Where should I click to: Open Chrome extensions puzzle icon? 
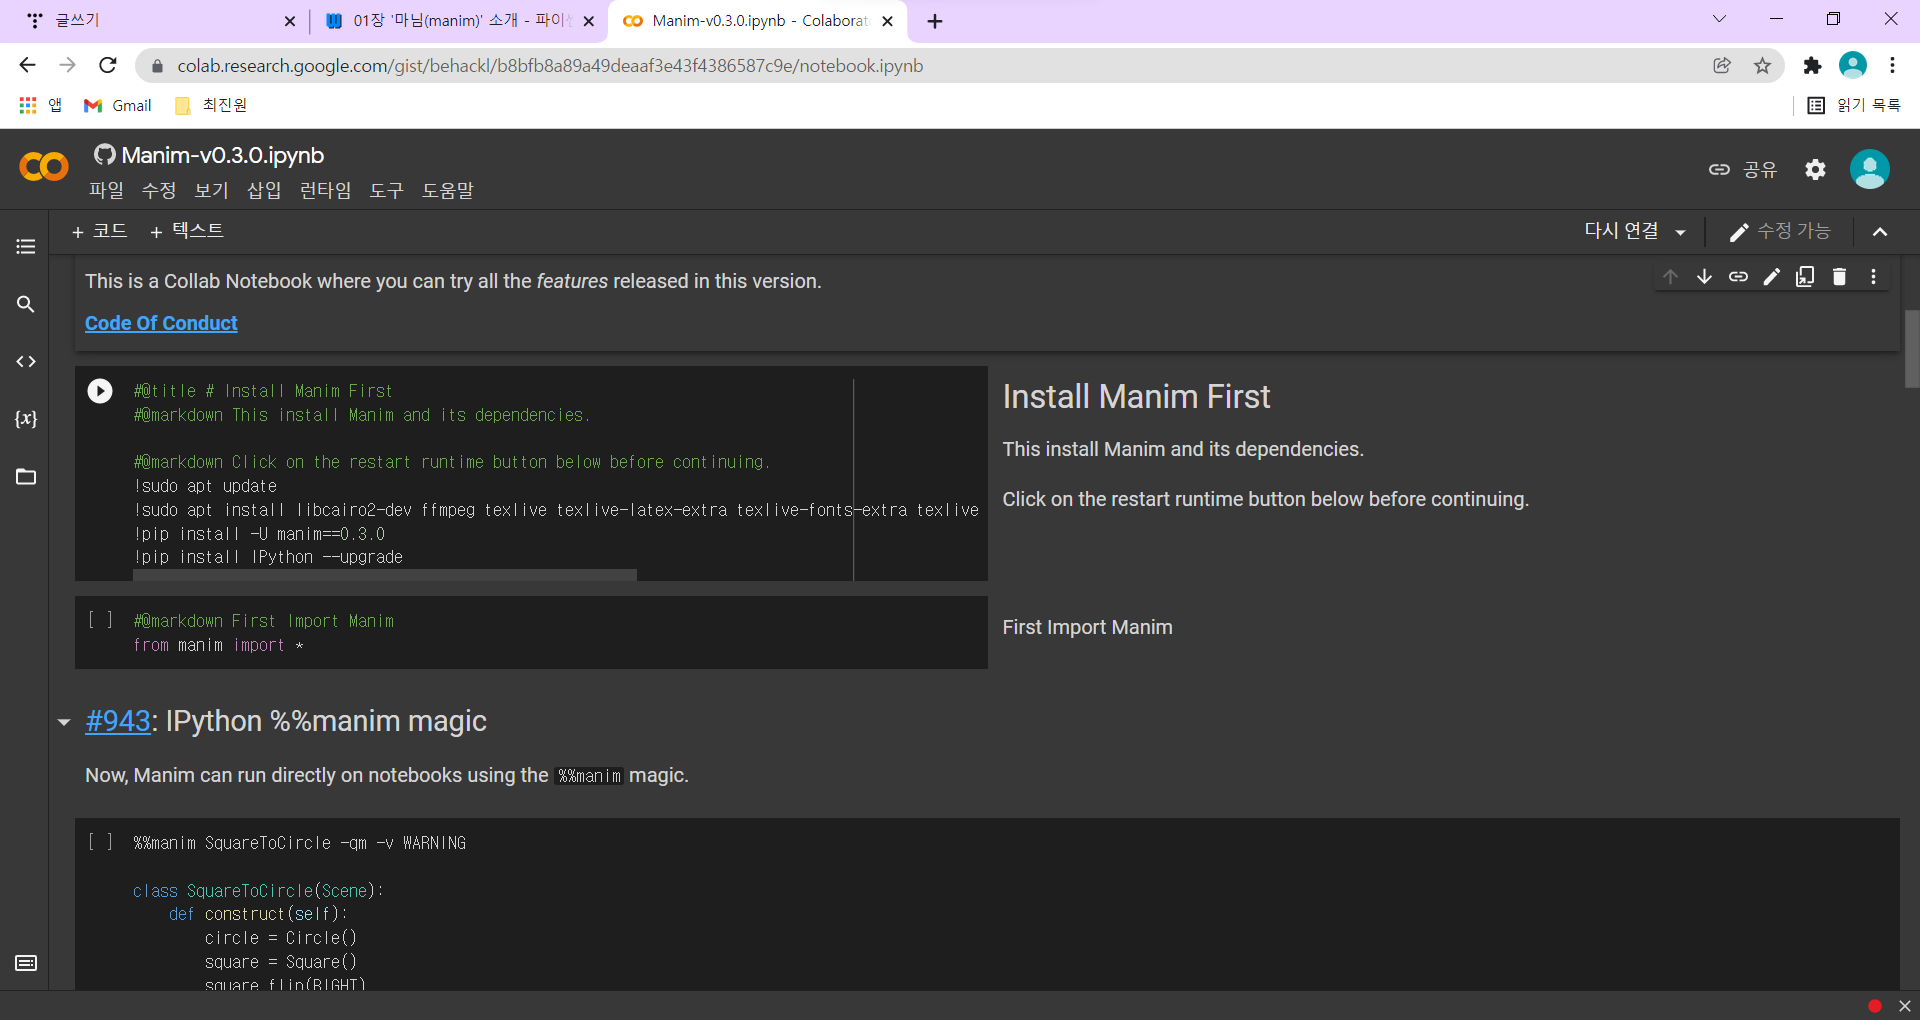(x=1812, y=66)
